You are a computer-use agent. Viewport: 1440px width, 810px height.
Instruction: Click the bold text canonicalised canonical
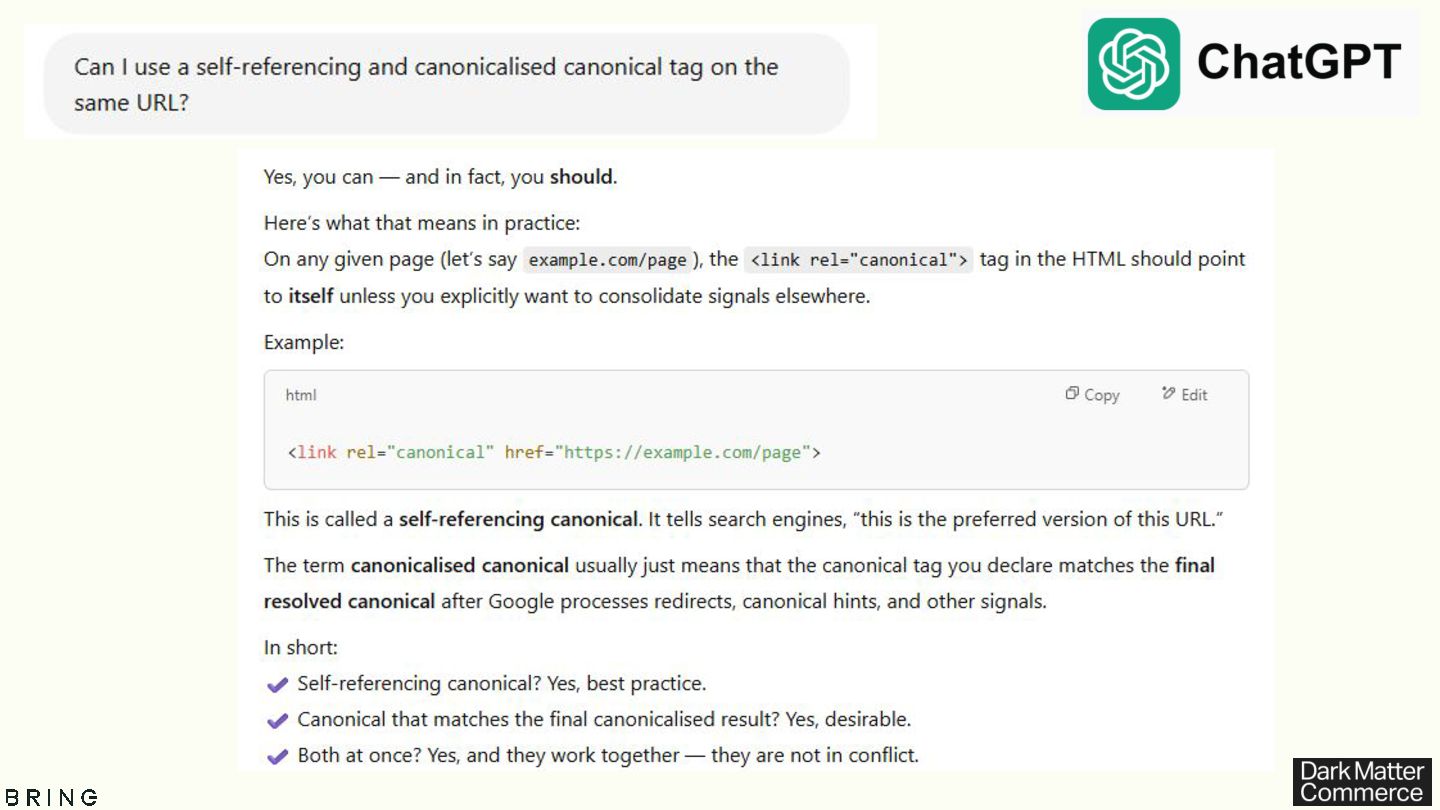tap(459, 566)
